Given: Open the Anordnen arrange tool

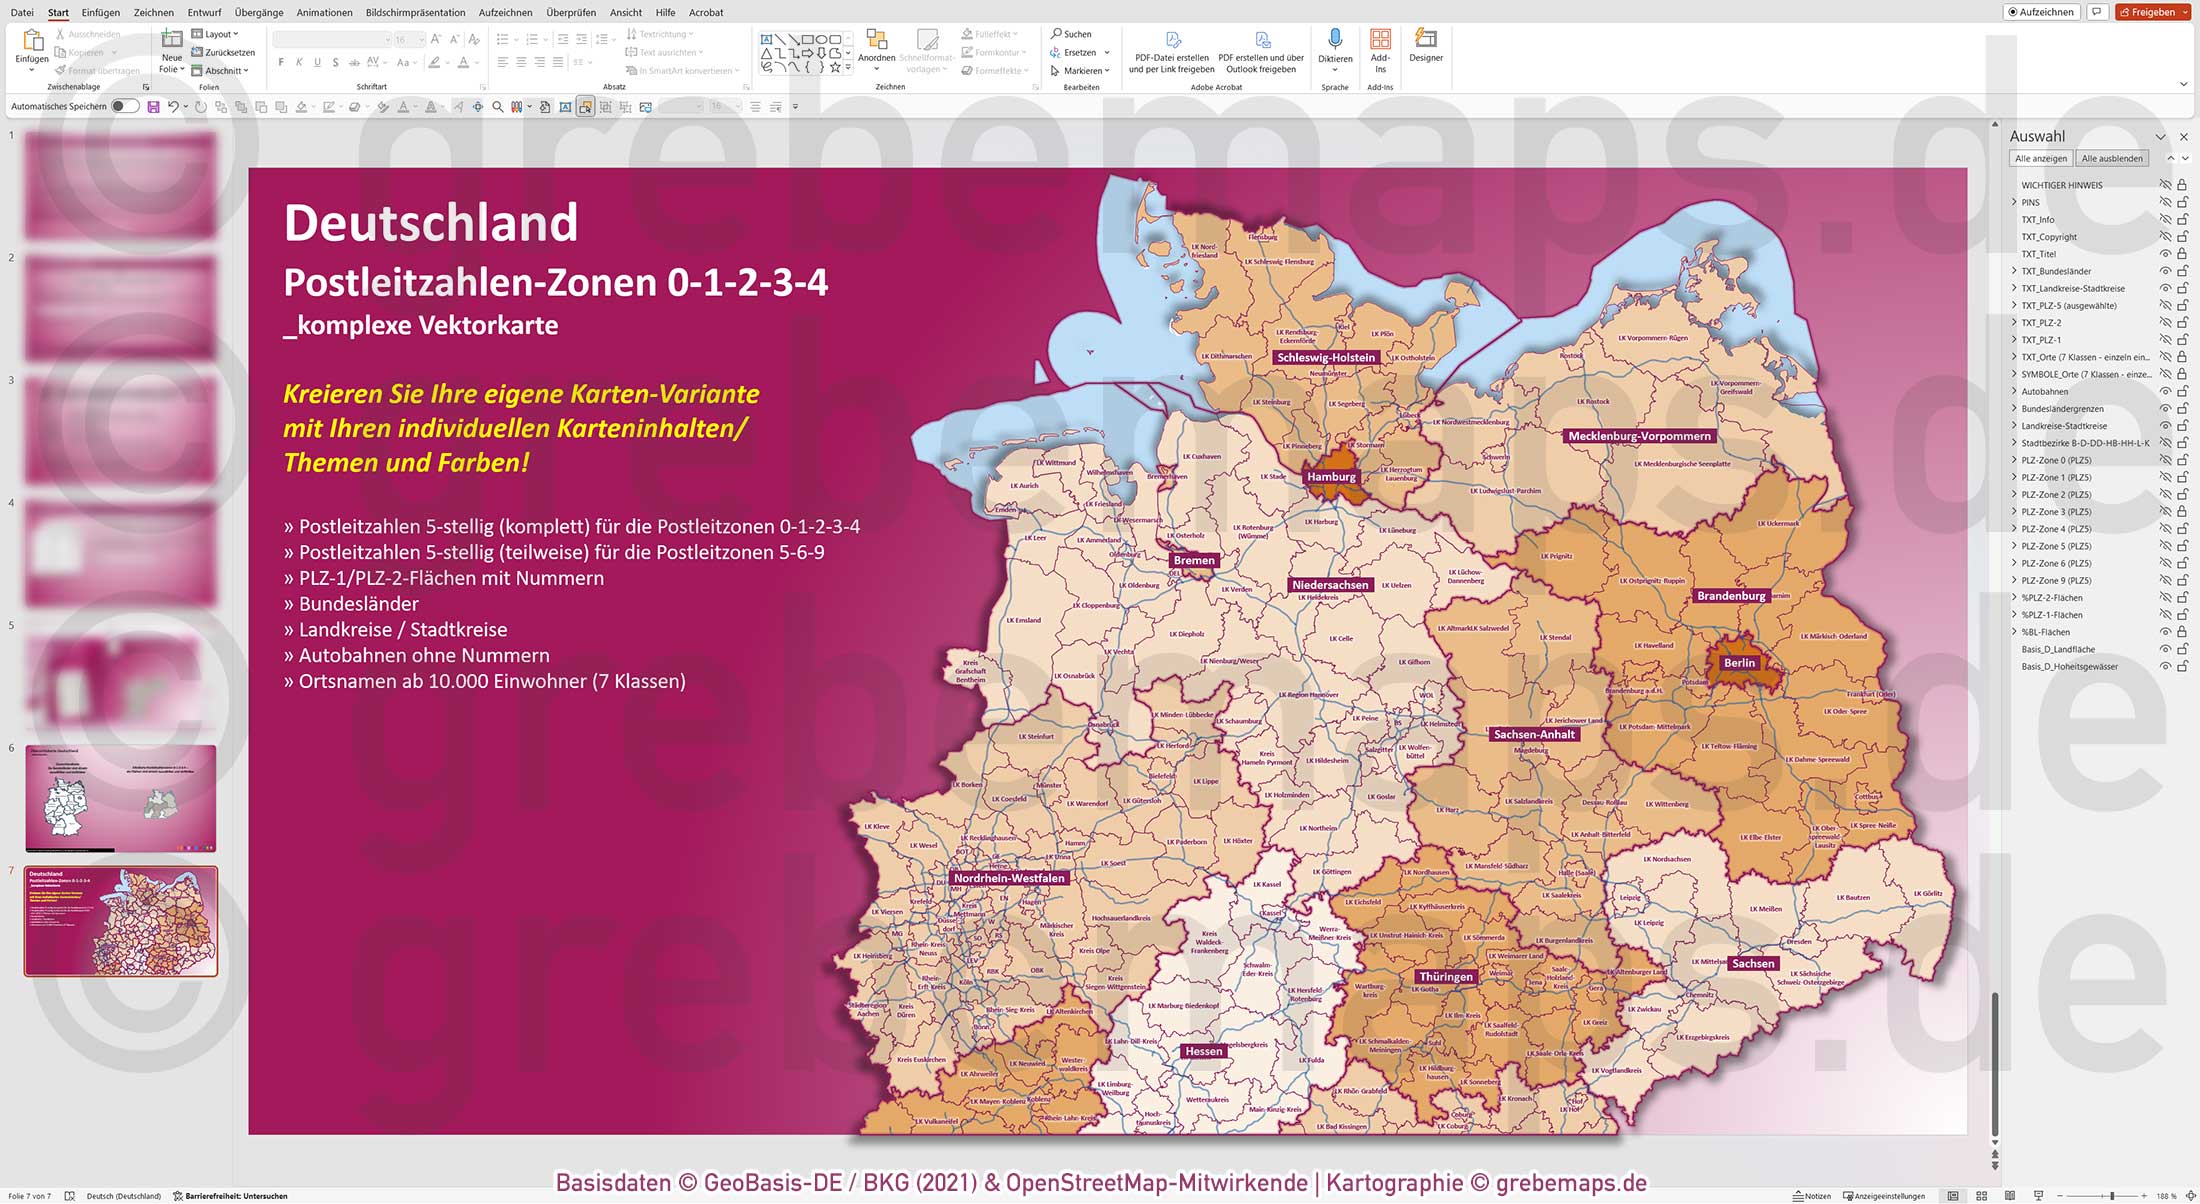Looking at the screenshot, I should 877,45.
